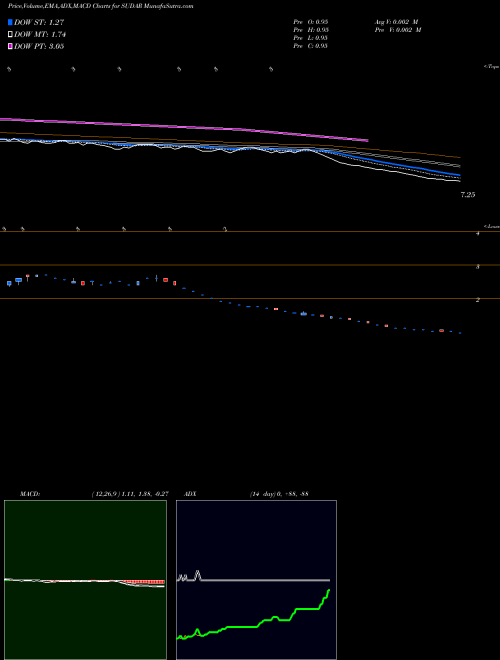Open the green MACD chart panel
The height and width of the screenshot is (660, 500).
click(x=85, y=580)
